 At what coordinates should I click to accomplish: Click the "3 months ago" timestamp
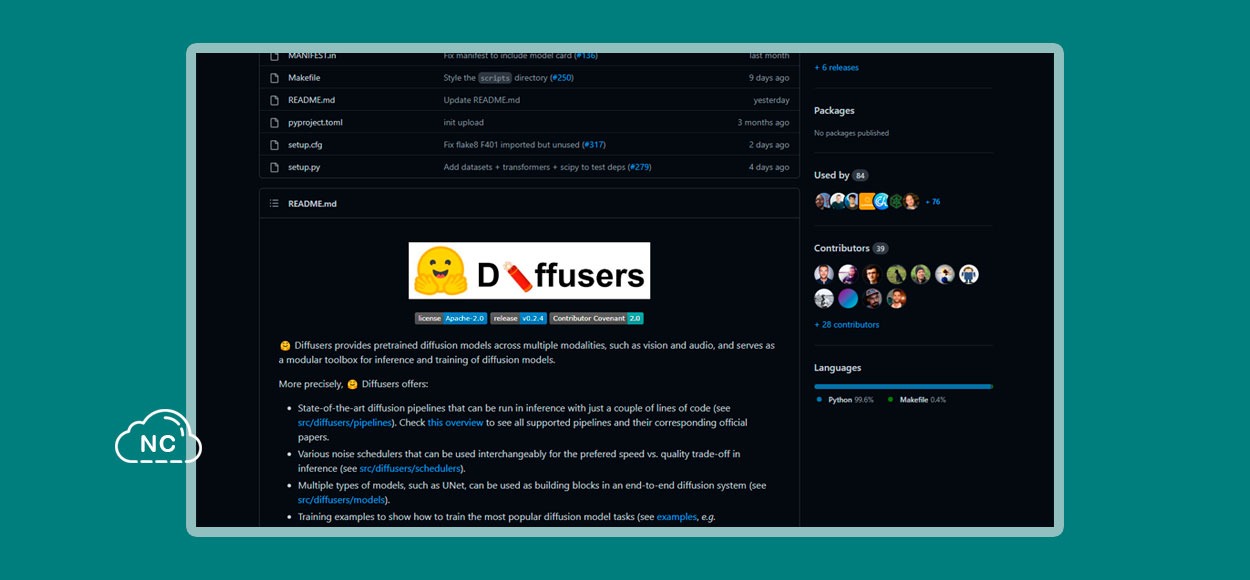pyautogui.click(x=763, y=123)
